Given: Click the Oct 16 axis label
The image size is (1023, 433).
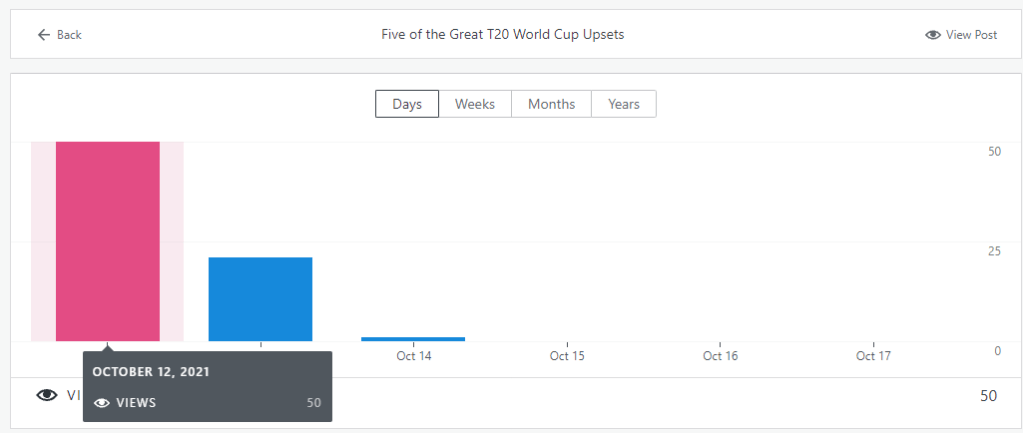Looking at the screenshot, I should pos(720,356).
